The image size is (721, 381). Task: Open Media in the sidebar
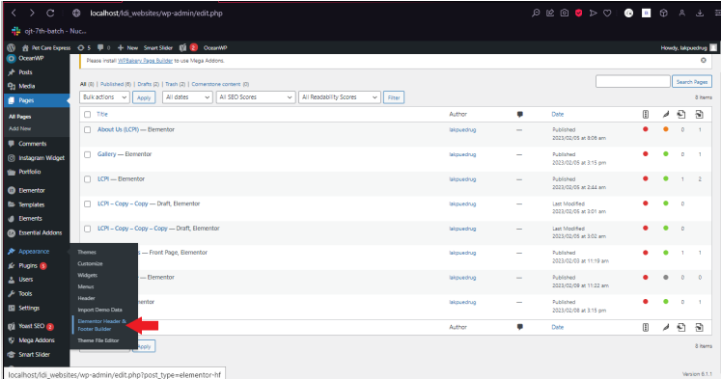pyautogui.click(x=27, y=86)
